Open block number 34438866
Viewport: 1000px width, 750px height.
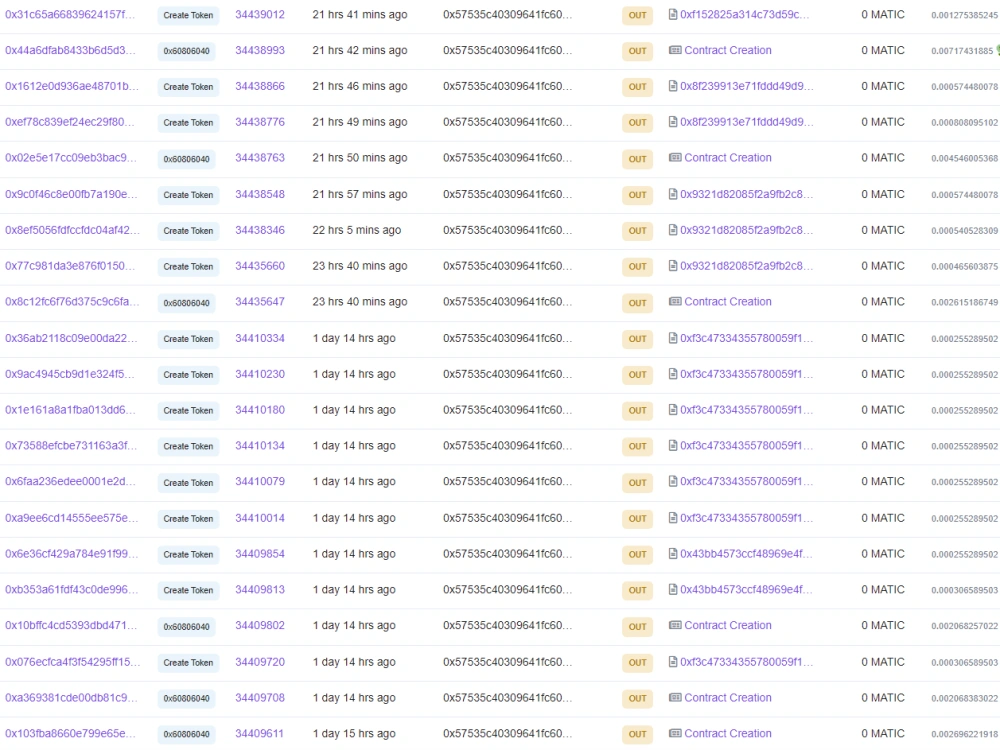[260, 85]
